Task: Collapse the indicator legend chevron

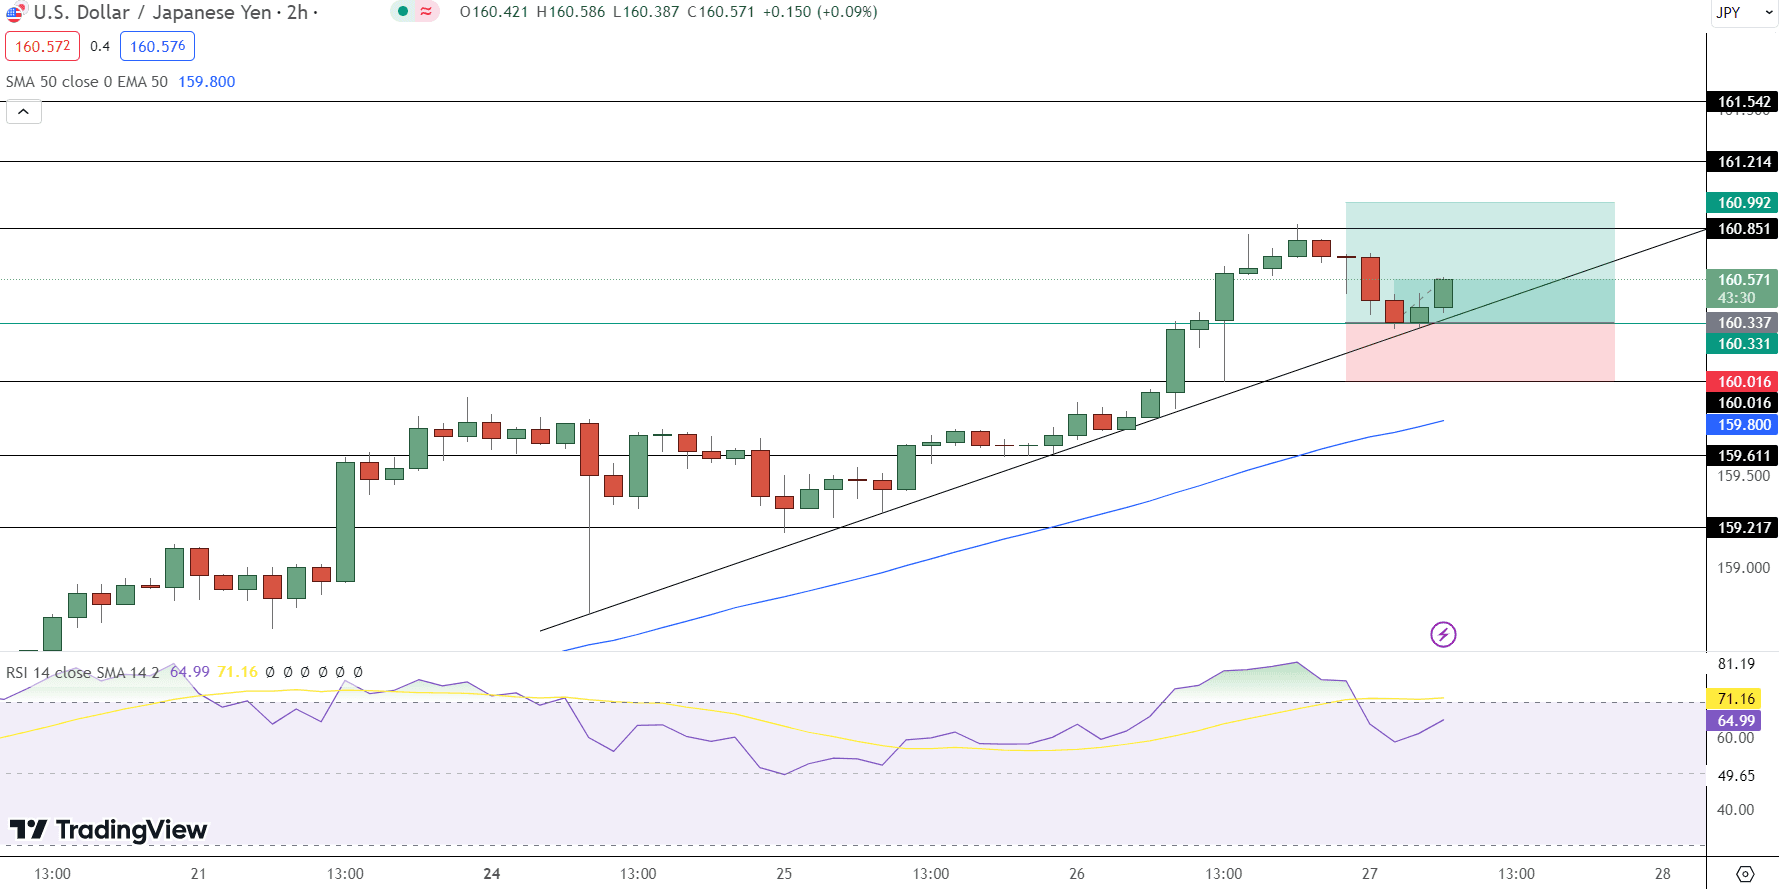Action: pyautogui.click(x=24, y=111)
